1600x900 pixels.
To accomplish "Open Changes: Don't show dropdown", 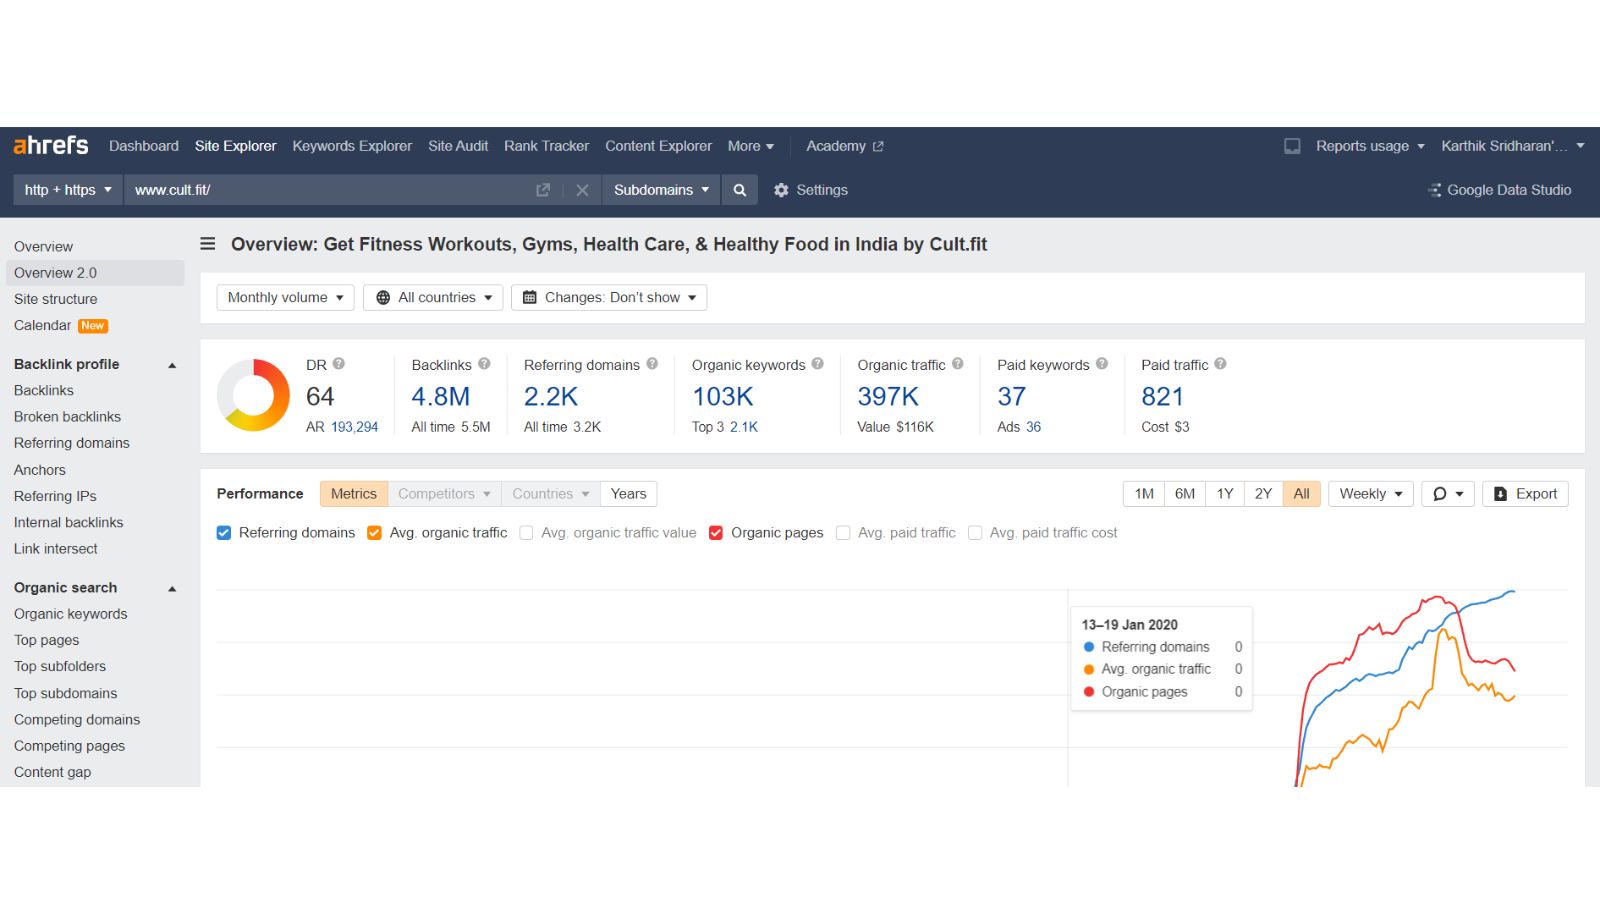I will tap(609, 298).
